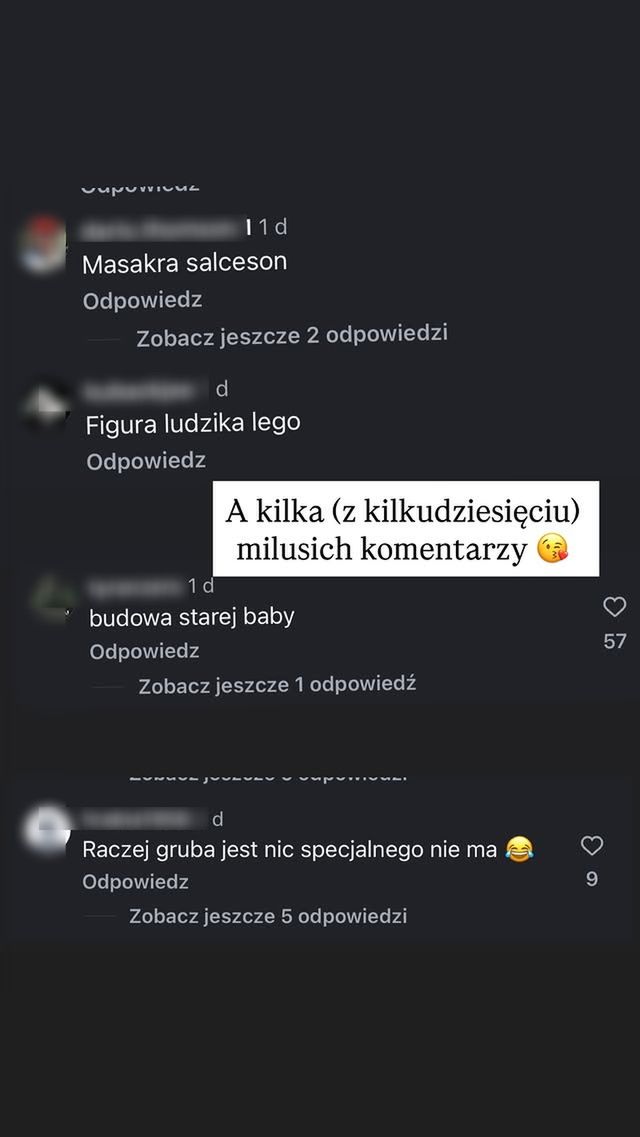
Task: Reply to the "budowa starej baby" comment
Action: (x=144, y=651)
